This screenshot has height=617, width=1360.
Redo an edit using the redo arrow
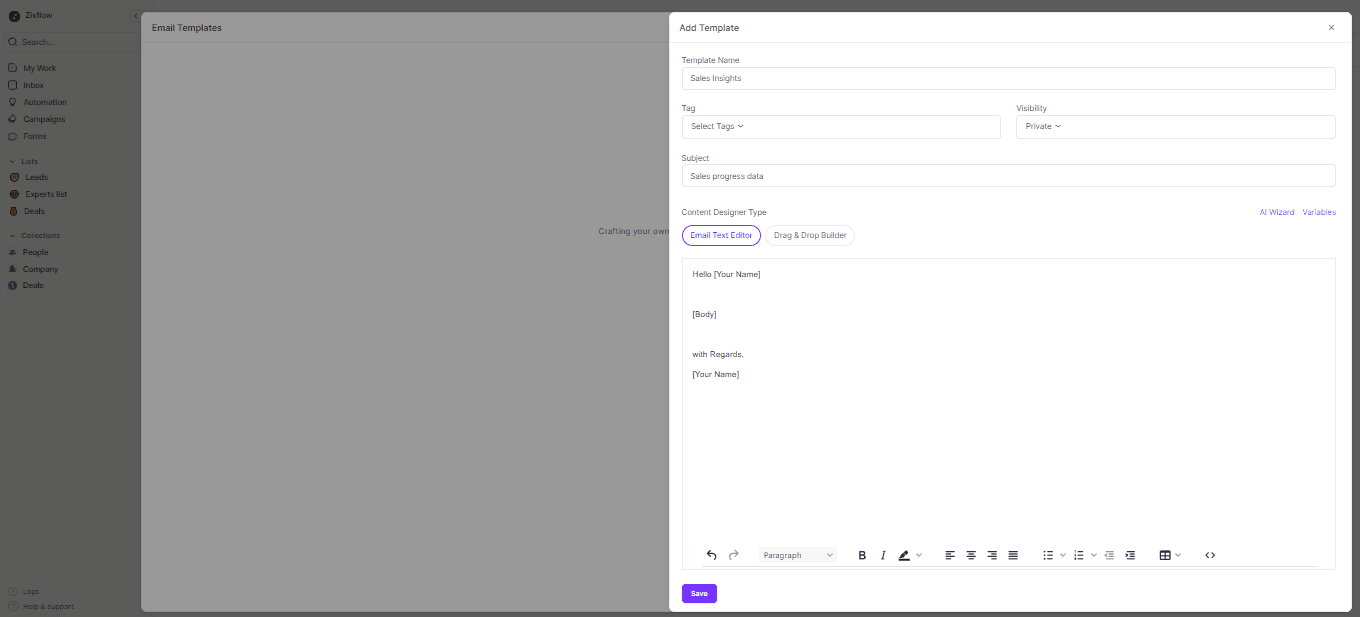733,555
